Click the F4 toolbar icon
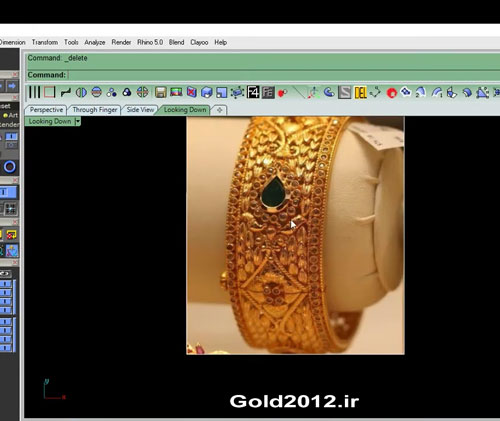This screenshot has width=500, height=421. click(253, 92)
